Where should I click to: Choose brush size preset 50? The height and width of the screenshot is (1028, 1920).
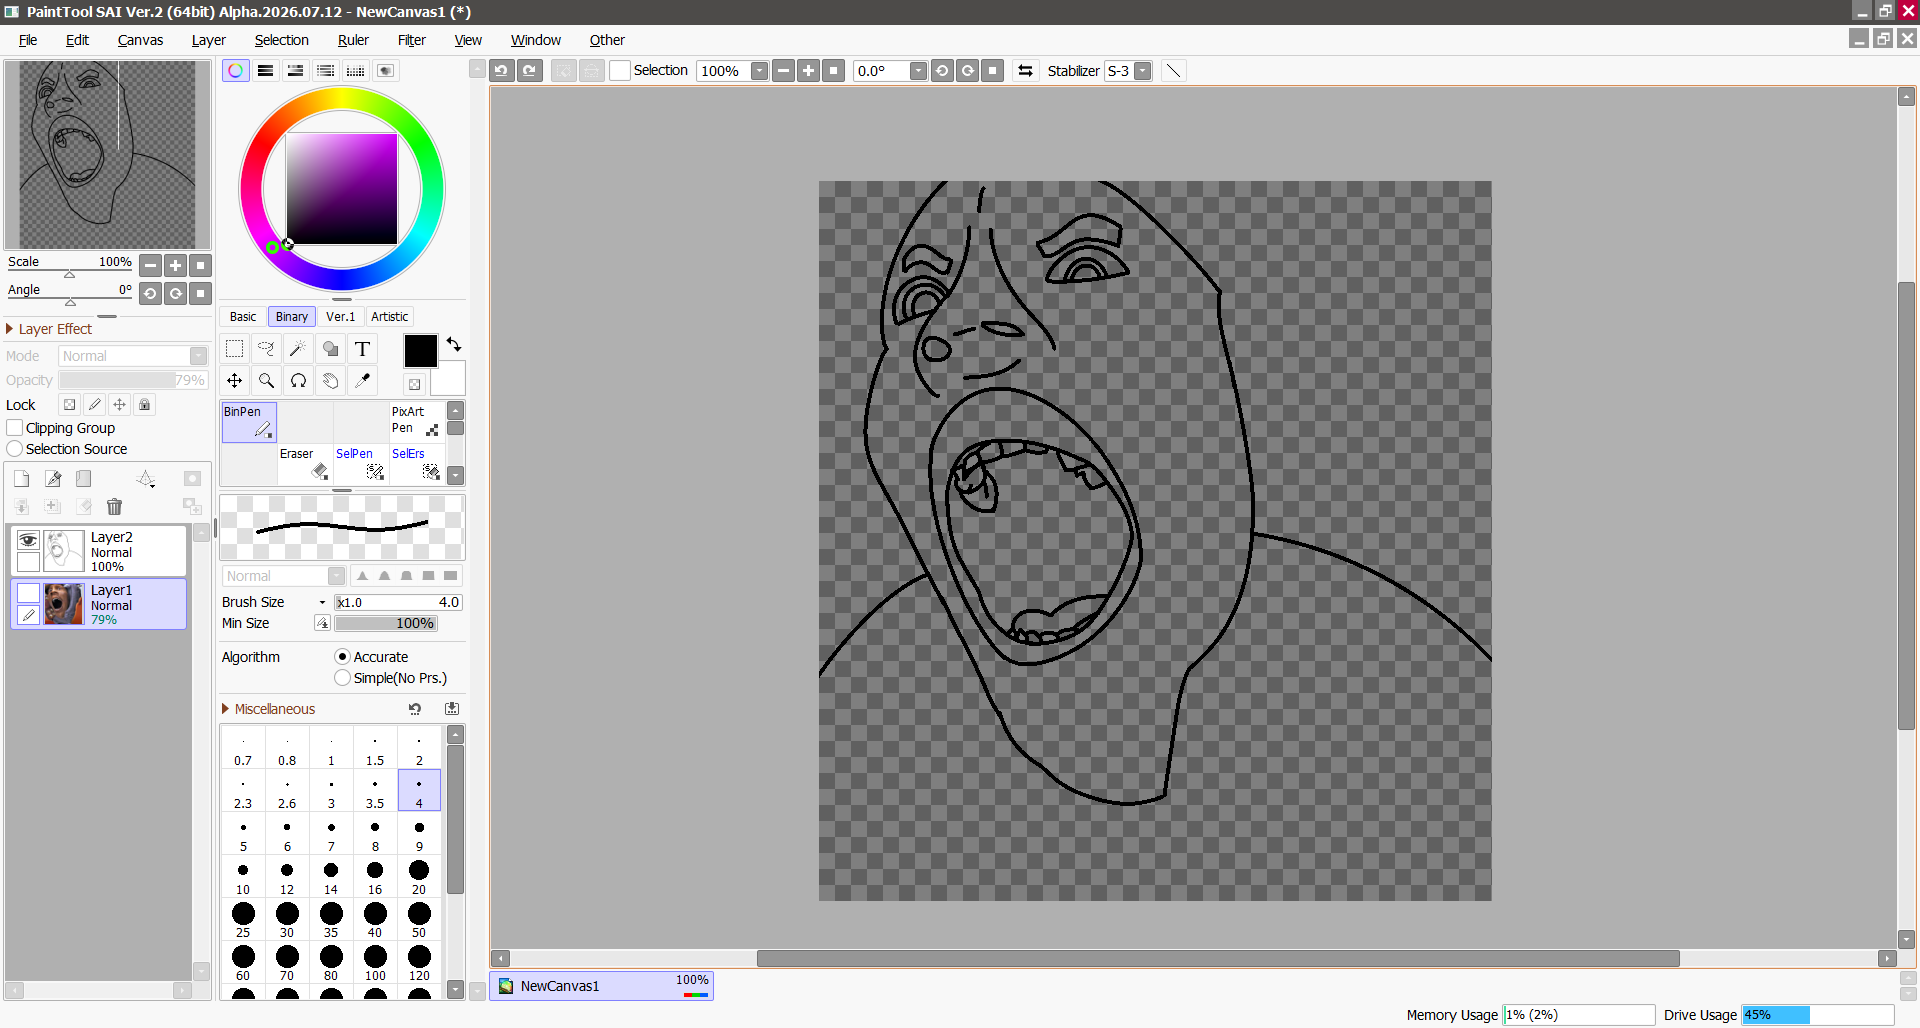(x=419, y=920)
